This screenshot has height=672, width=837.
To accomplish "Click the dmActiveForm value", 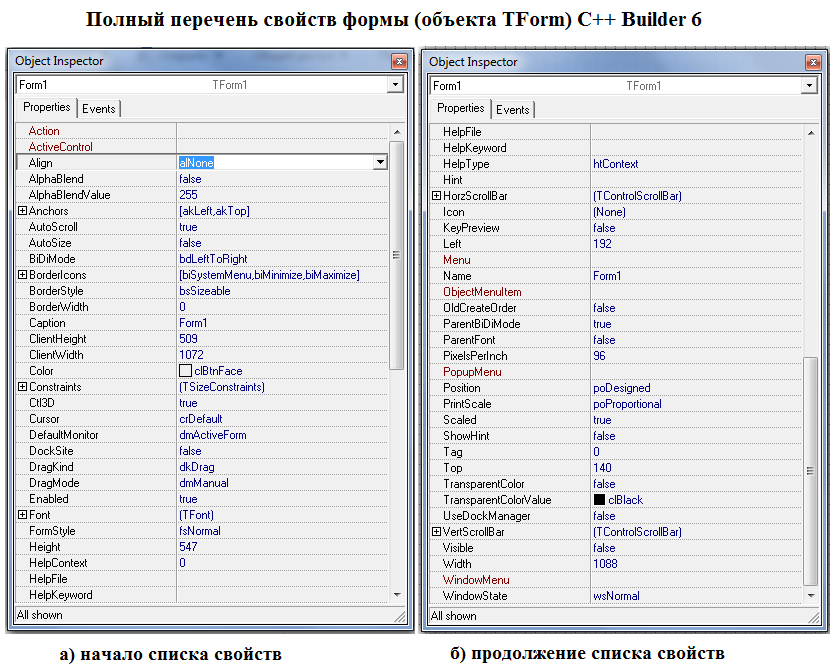I will 213,435.
